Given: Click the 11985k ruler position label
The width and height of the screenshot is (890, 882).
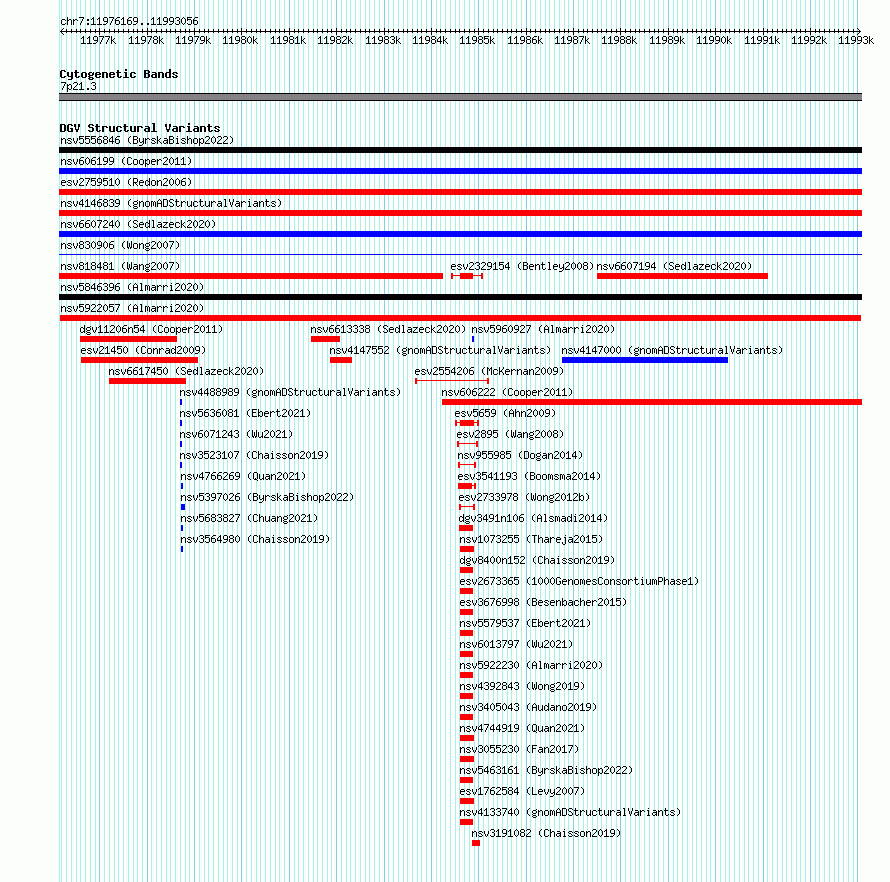Looking at the screenshot, I should [477, 40].
